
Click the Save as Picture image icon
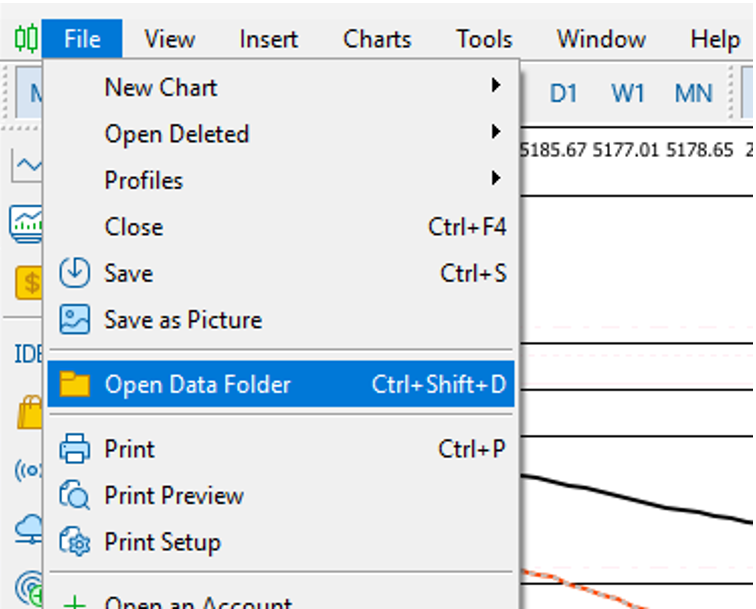click(x=74, y=319)
